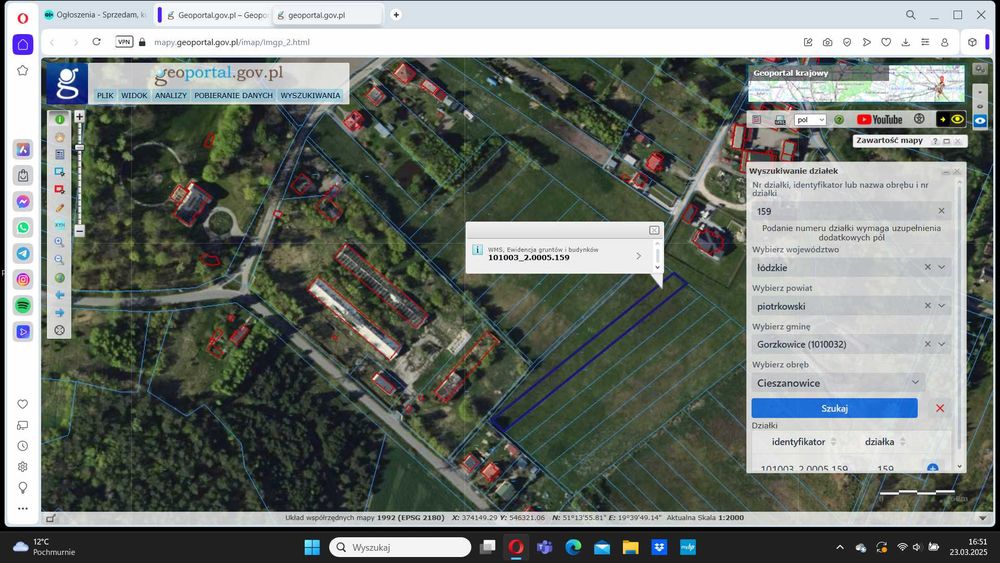Select the blue rectangle selection tool
Viewport: 1000px width, 563px height.
click(59, 172)
